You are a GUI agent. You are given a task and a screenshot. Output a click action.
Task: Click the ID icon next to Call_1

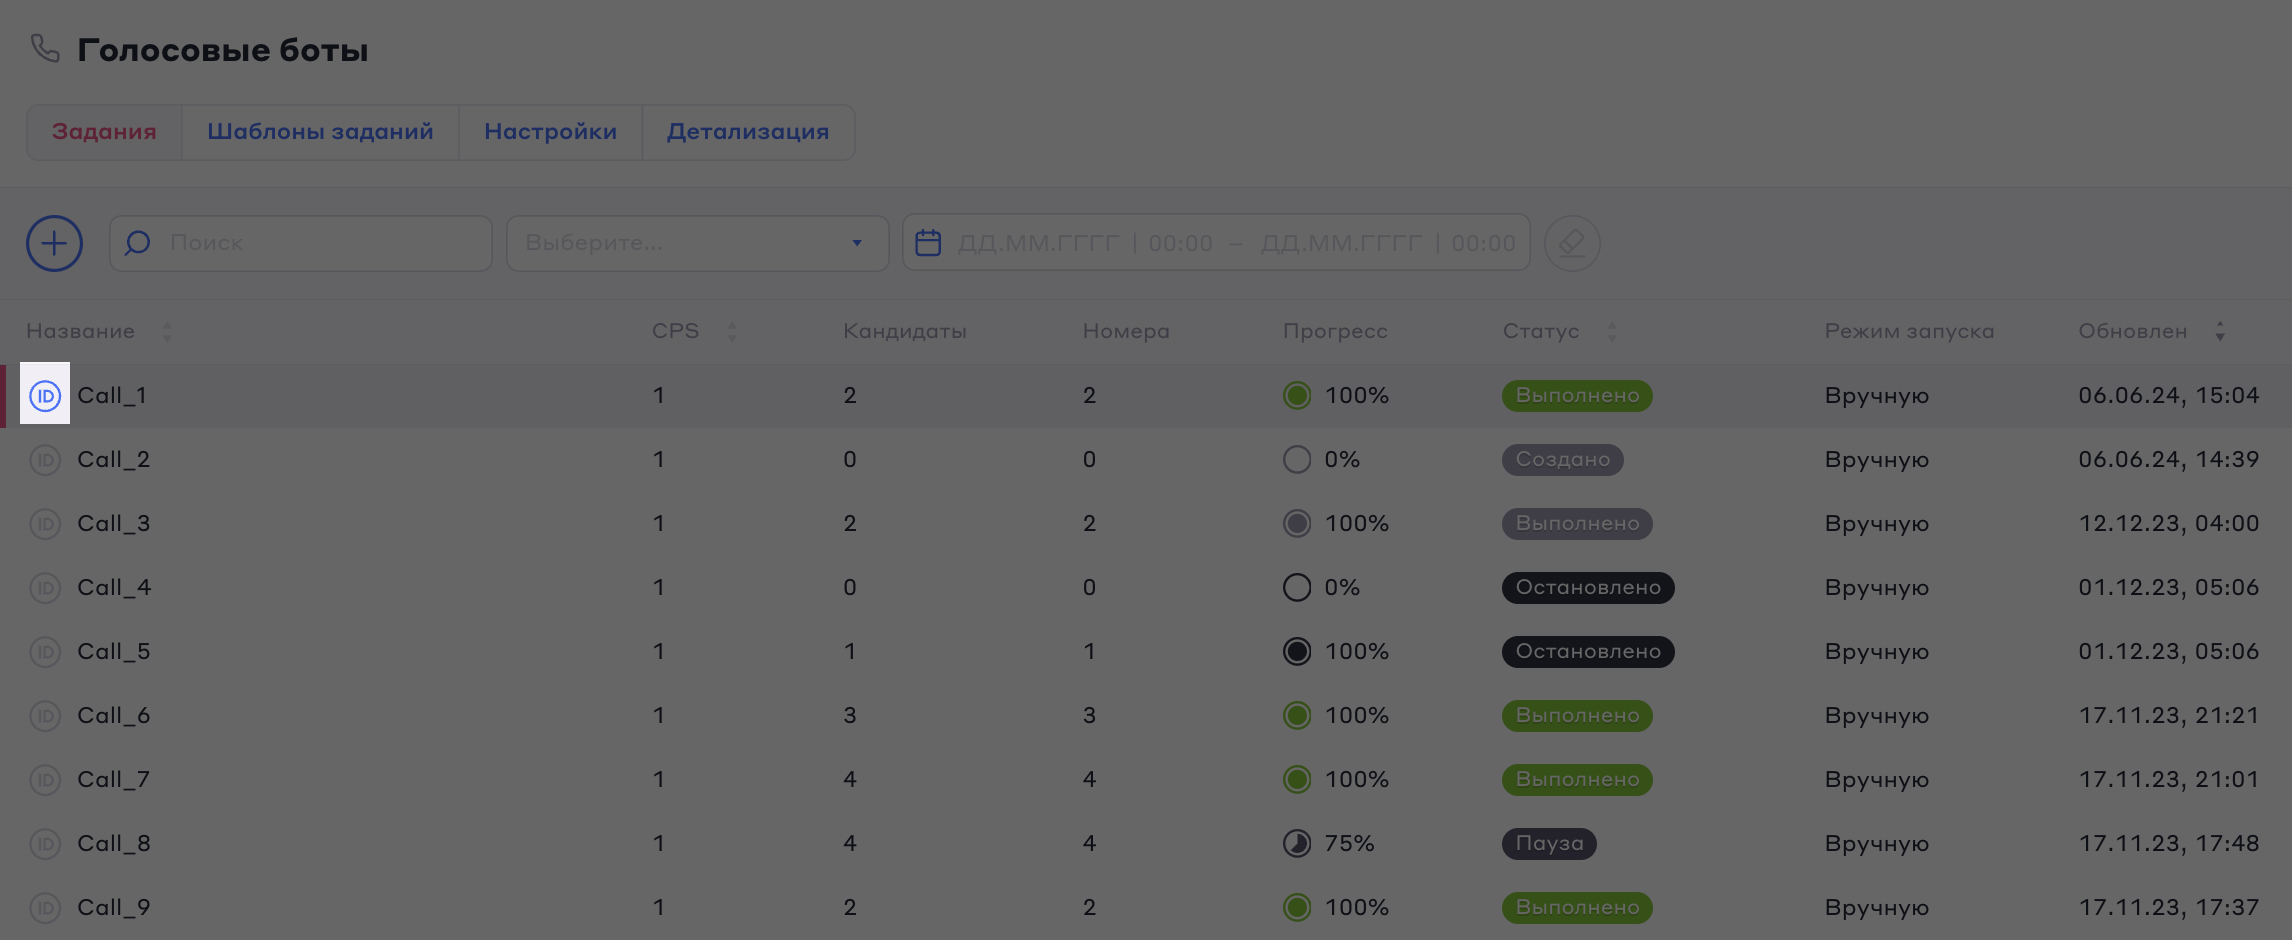point(45,396)
